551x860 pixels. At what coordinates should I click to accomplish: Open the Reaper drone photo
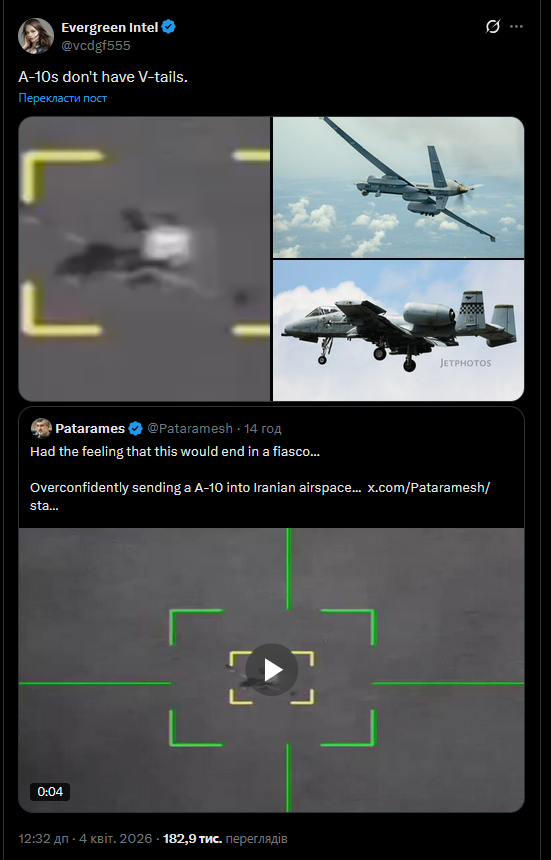coord(399,187)
